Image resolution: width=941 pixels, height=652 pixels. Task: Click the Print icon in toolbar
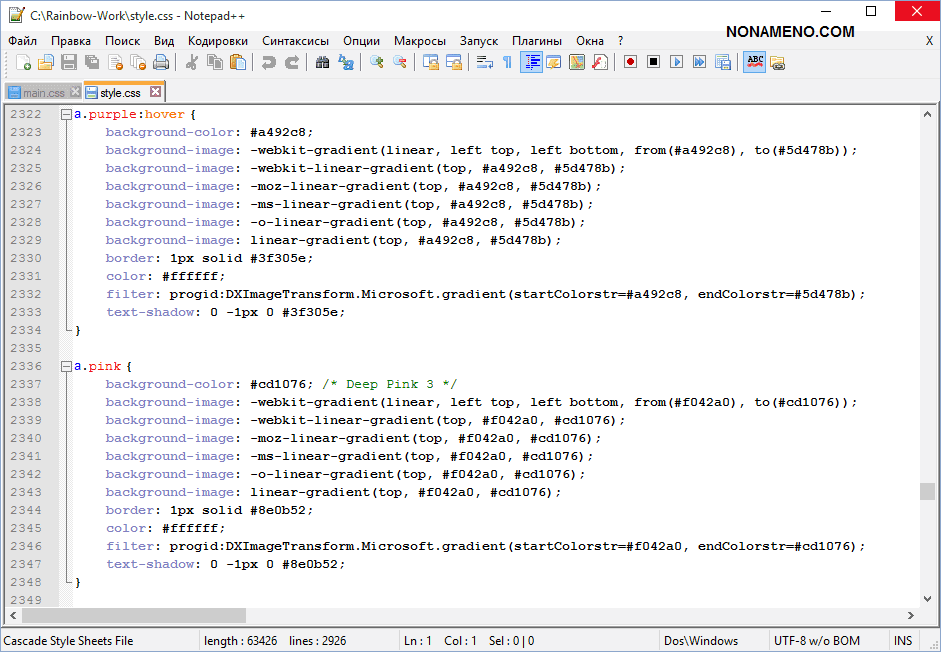click(161, 62)
